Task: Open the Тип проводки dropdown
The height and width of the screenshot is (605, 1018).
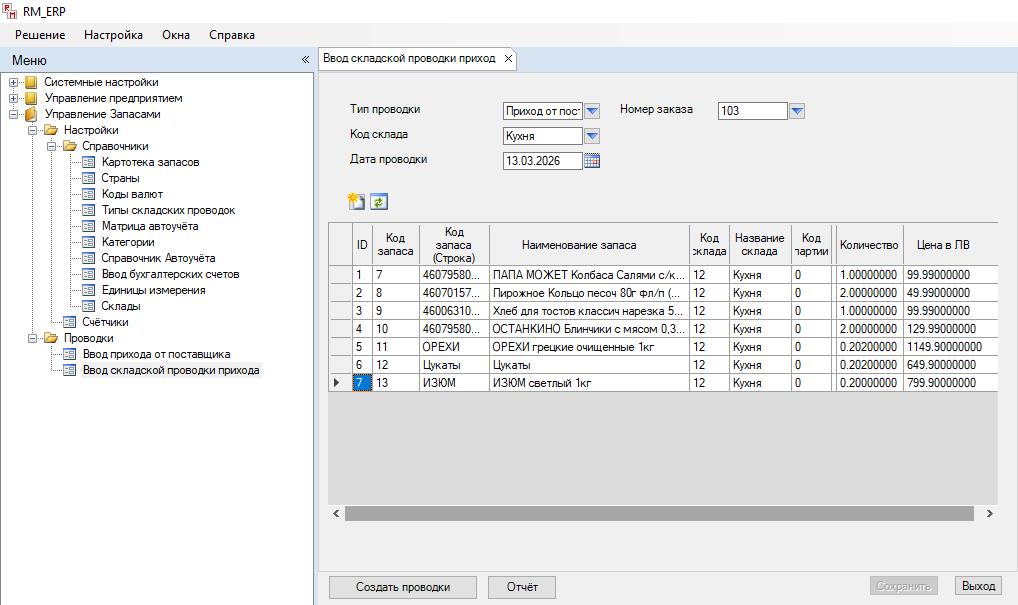Action: tap(591, 111)
